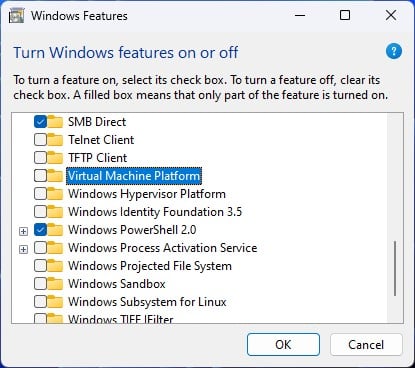Select the Windows Hypervisor Platform label
This screenshot has width=415, height=368.
(x=147, y=194)
